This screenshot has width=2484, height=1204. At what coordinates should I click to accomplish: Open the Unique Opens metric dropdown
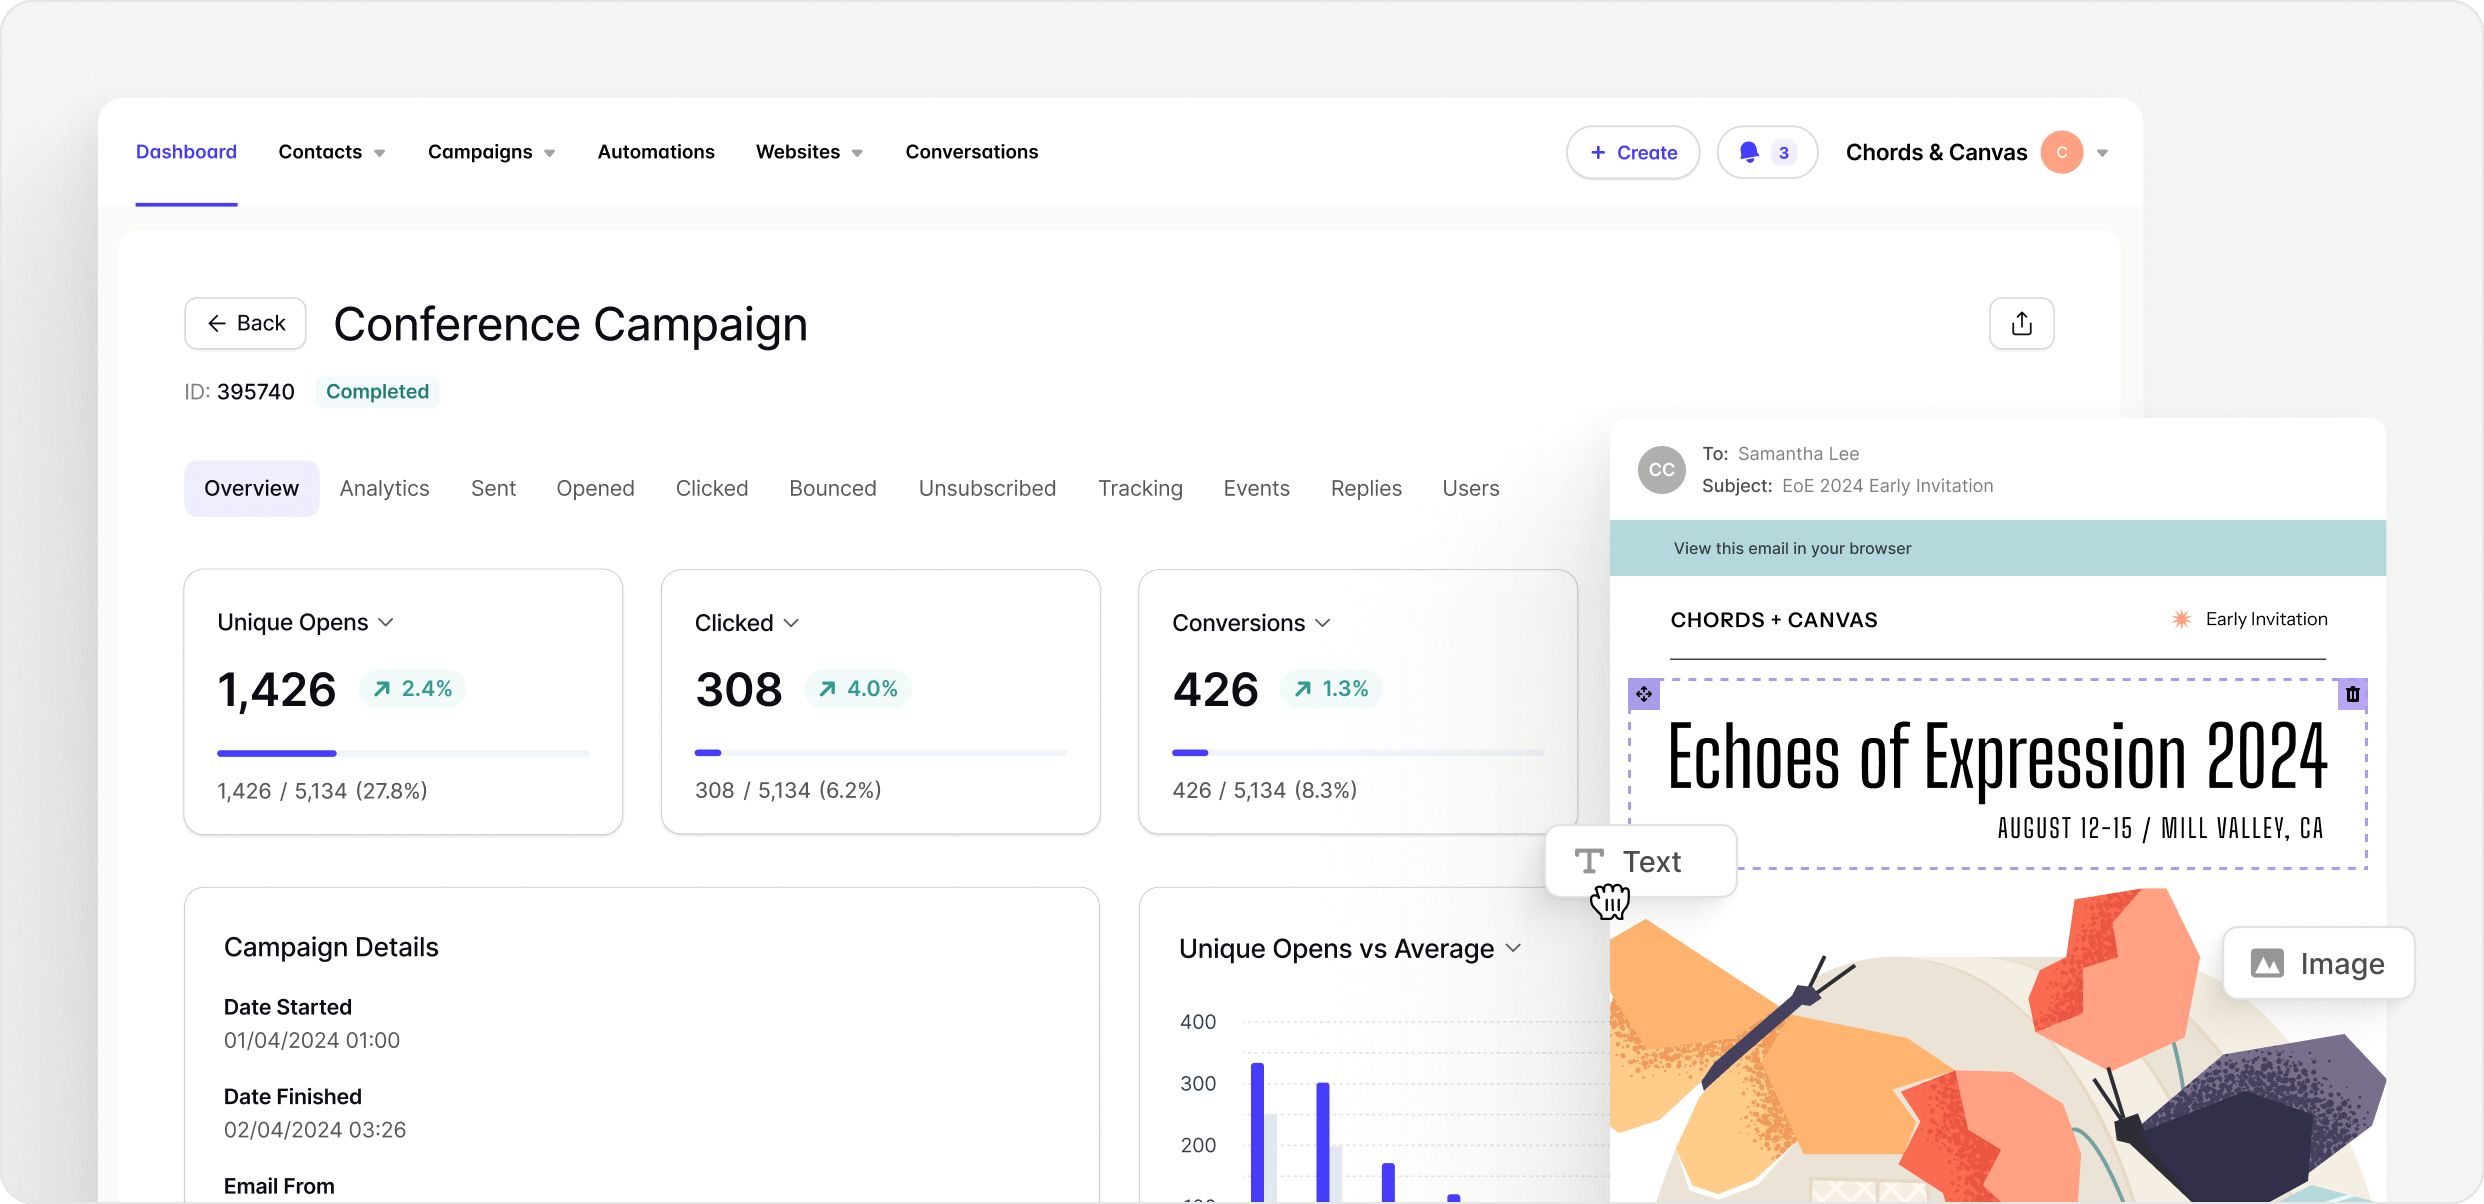pyautogui.click(x=386, y=622)
